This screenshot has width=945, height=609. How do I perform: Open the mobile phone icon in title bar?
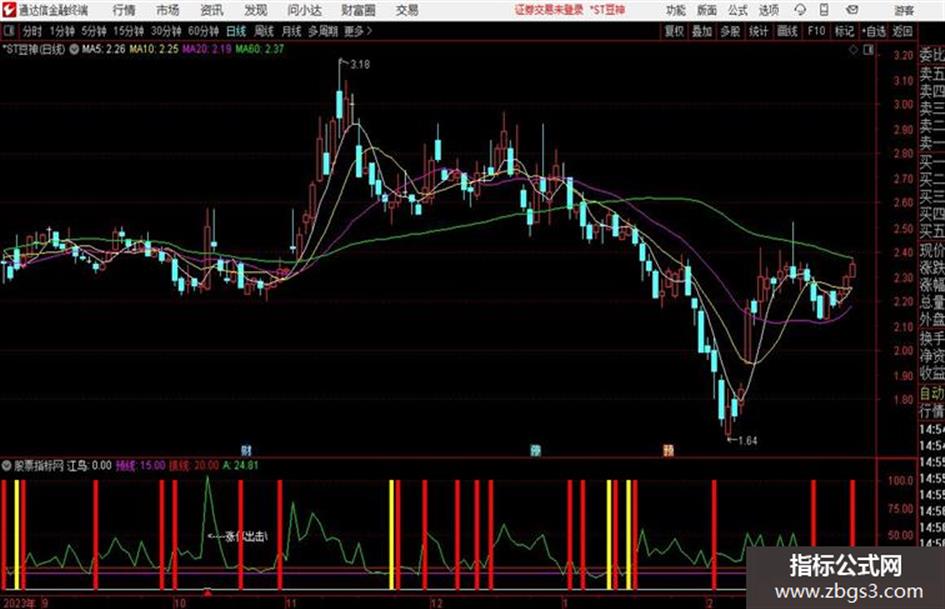pyautogui.click(x=824, y=10)
